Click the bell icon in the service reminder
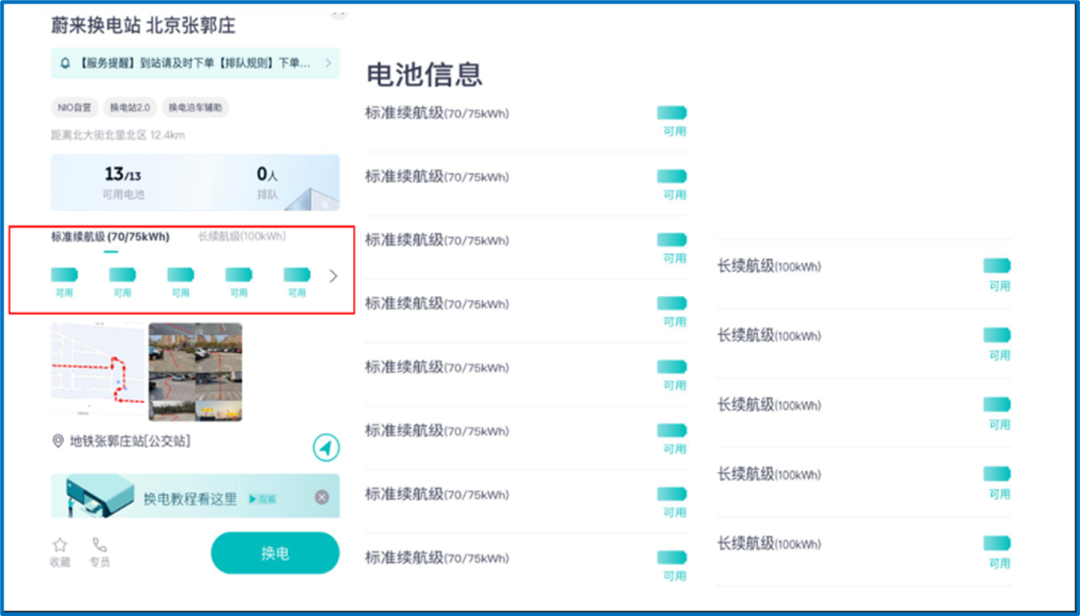This screenshot has height=616, width=1080. coord(65,63)
